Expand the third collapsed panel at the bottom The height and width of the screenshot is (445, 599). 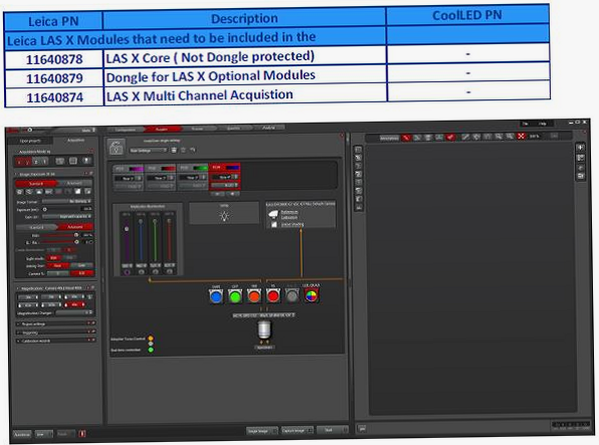point(55,340)
